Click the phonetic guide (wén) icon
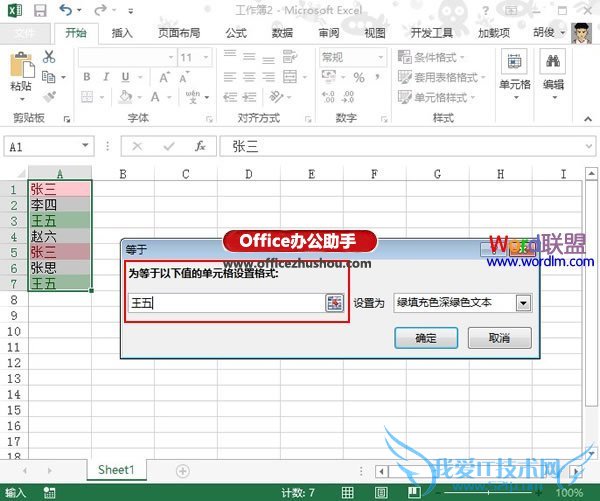The image size is (600, 501). pos(192,97)
